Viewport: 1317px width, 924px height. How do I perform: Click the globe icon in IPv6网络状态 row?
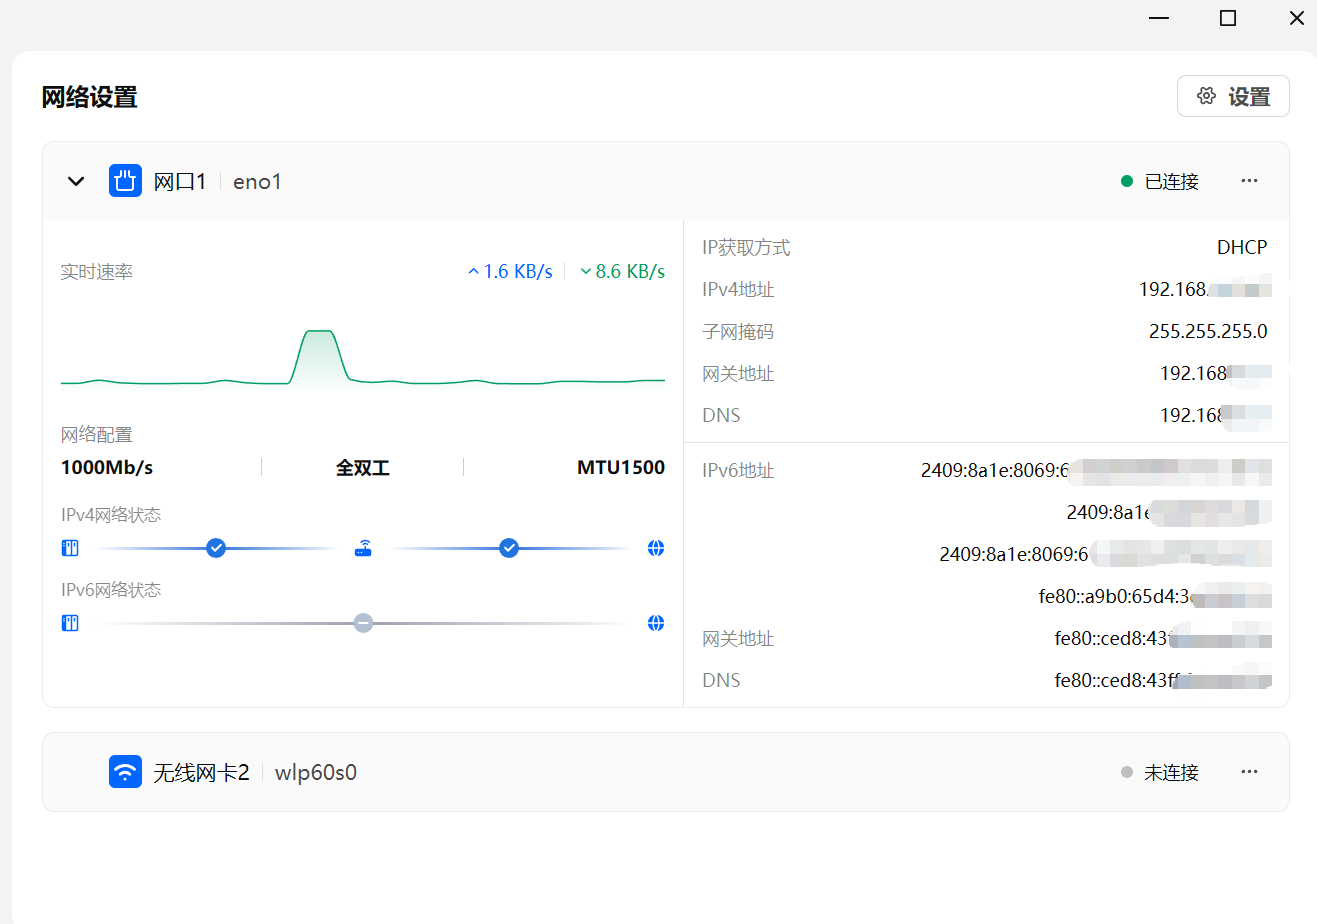point(656,623)
